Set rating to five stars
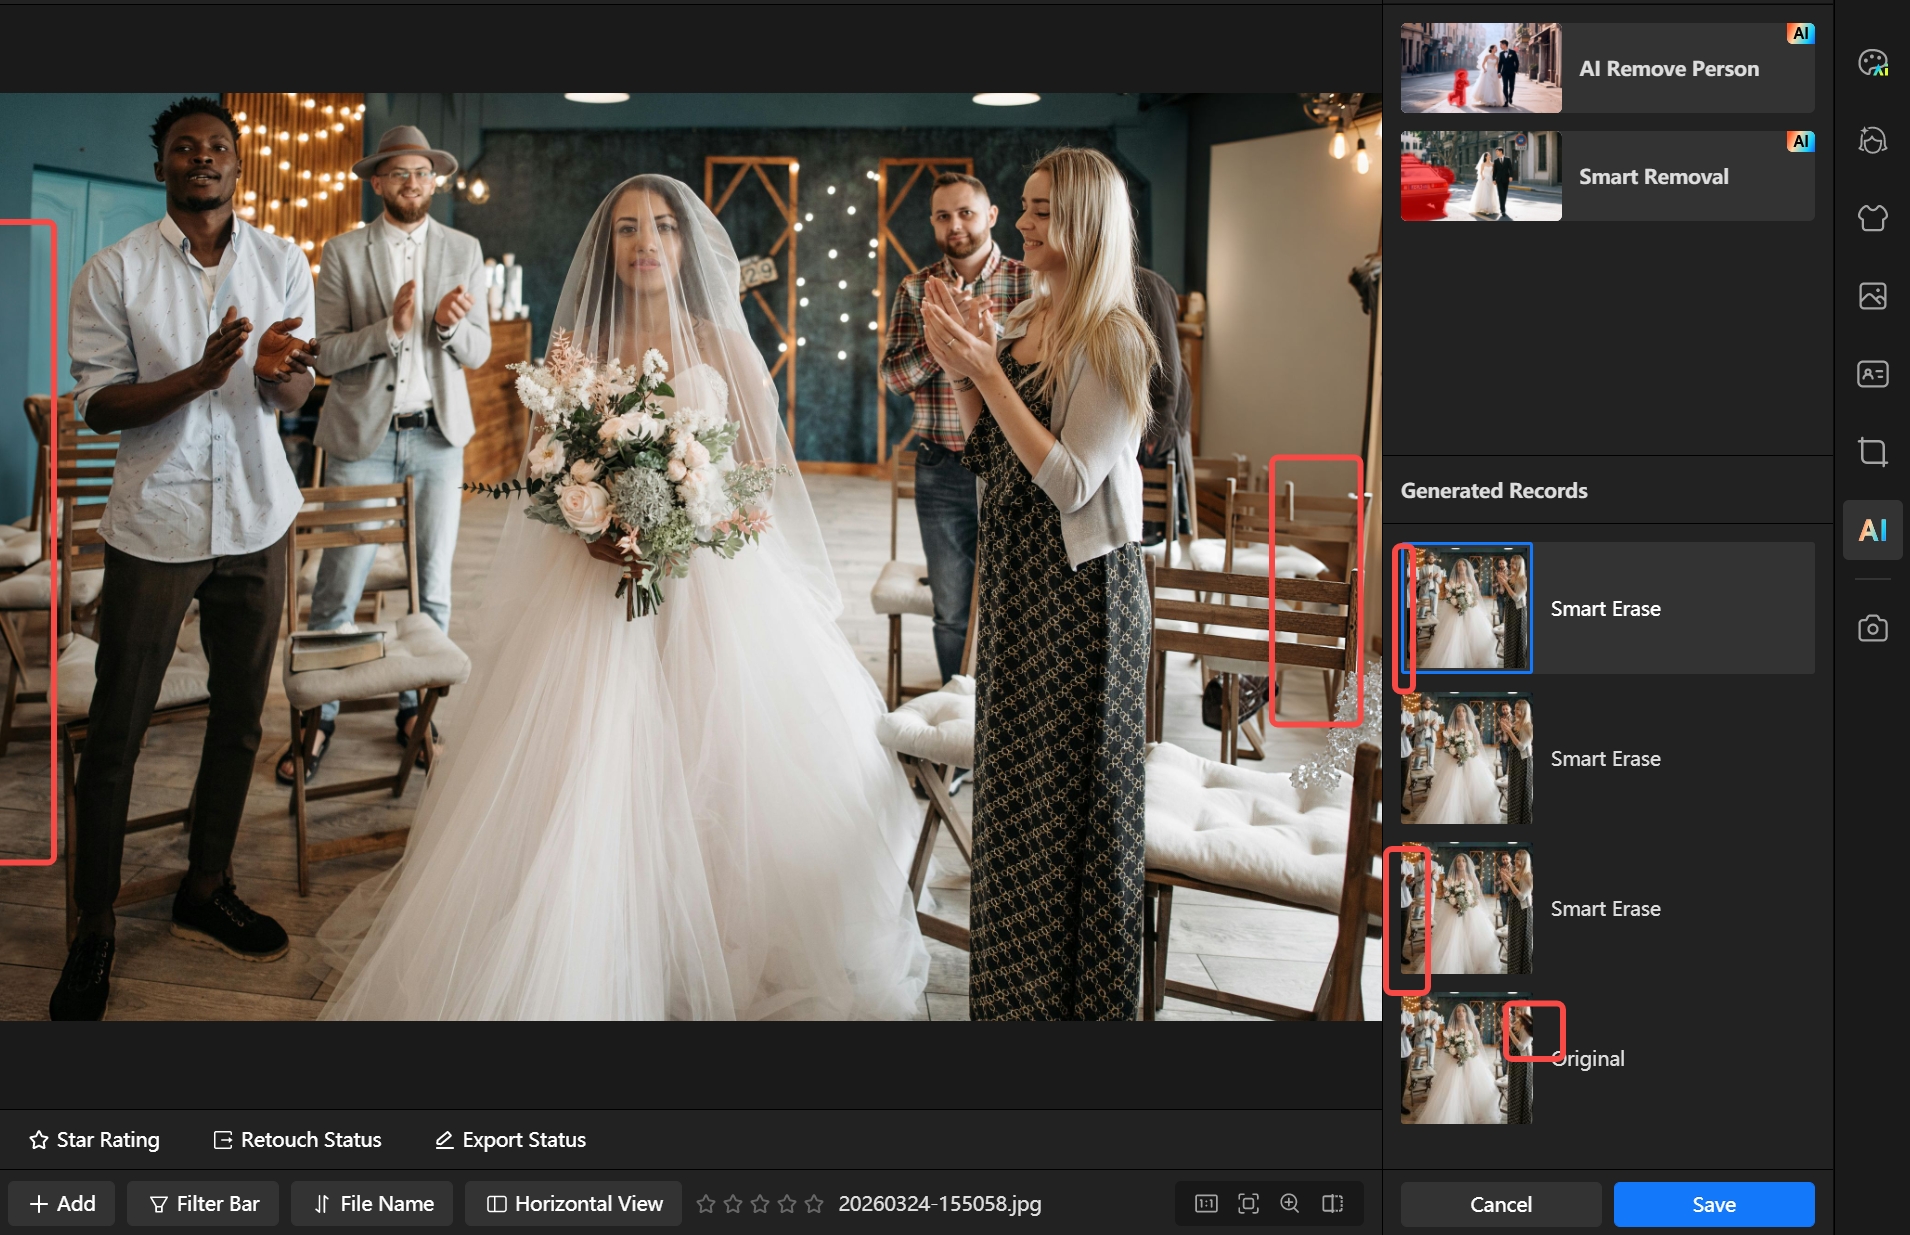1910x1235 pixels. click(814, 1204)
